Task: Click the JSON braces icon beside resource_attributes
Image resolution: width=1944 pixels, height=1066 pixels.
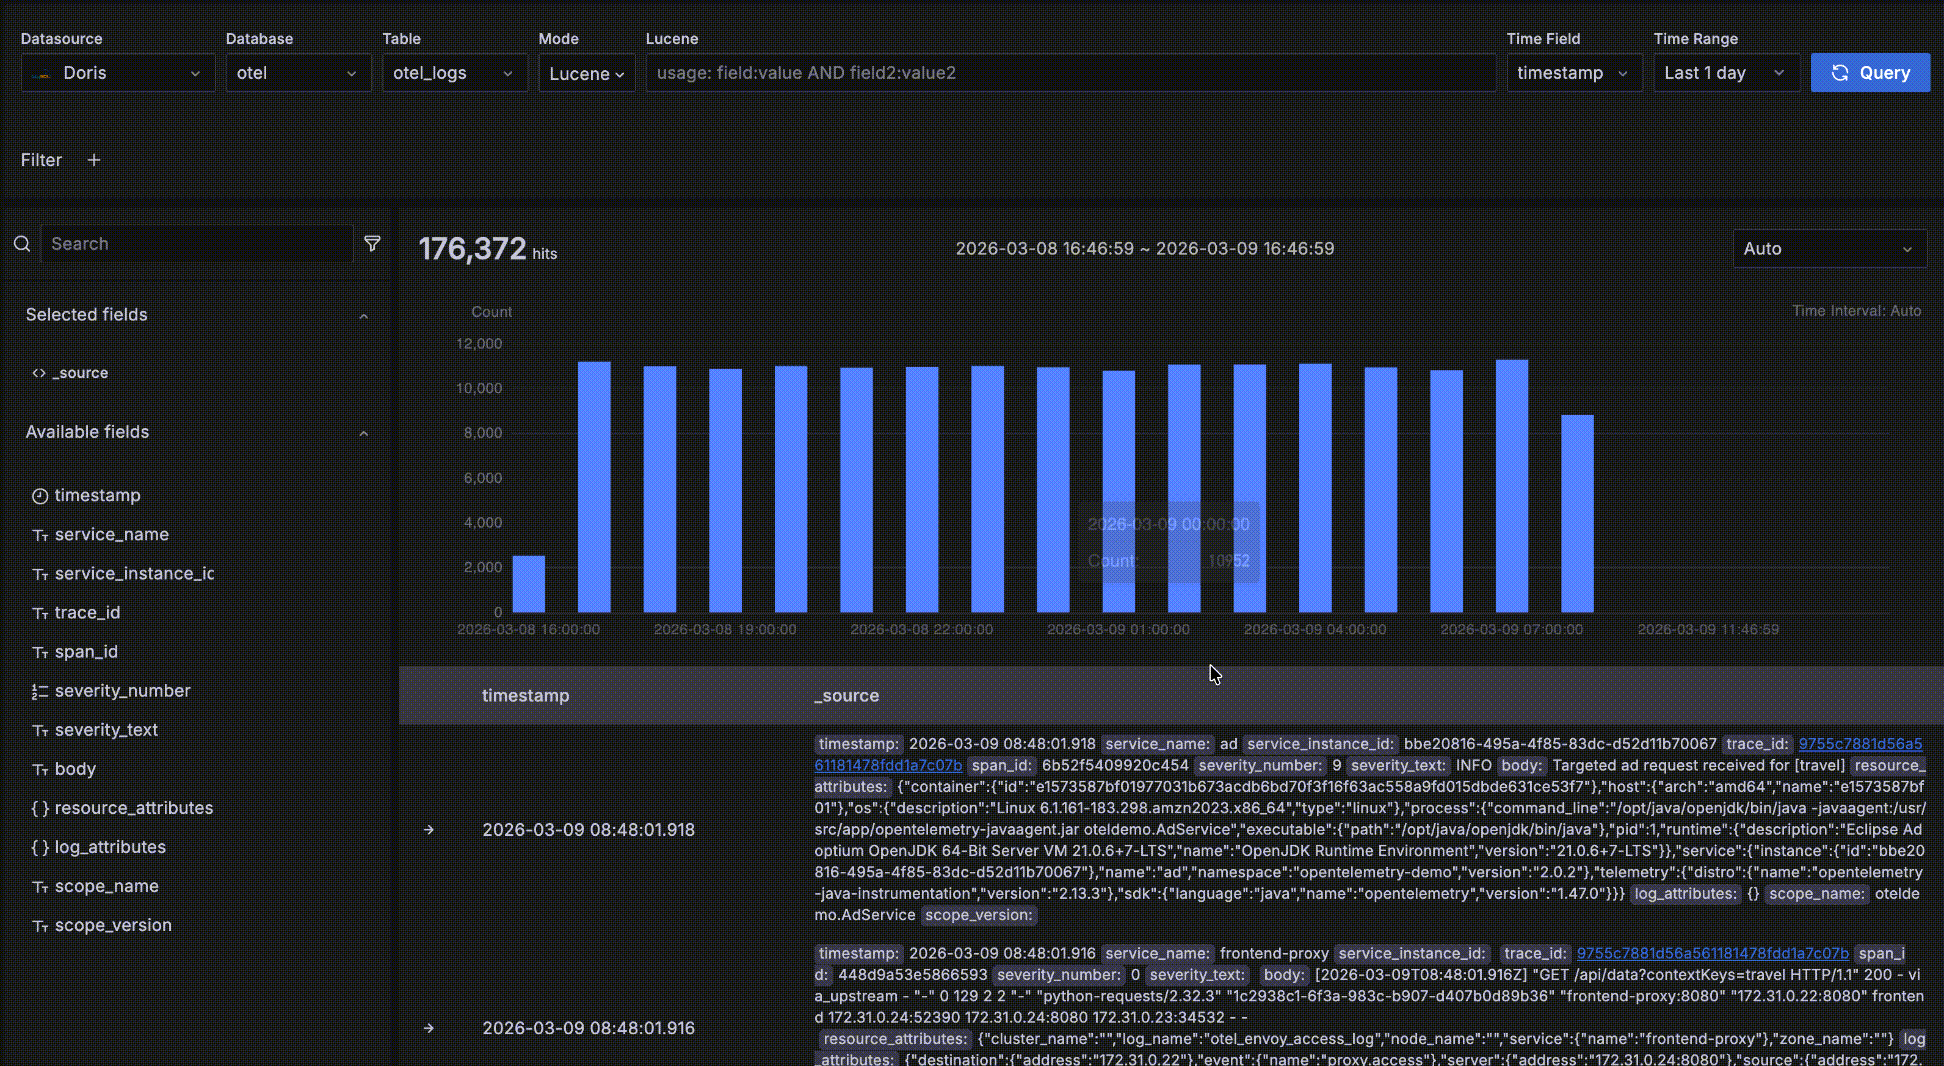Action: click(40, 807)
